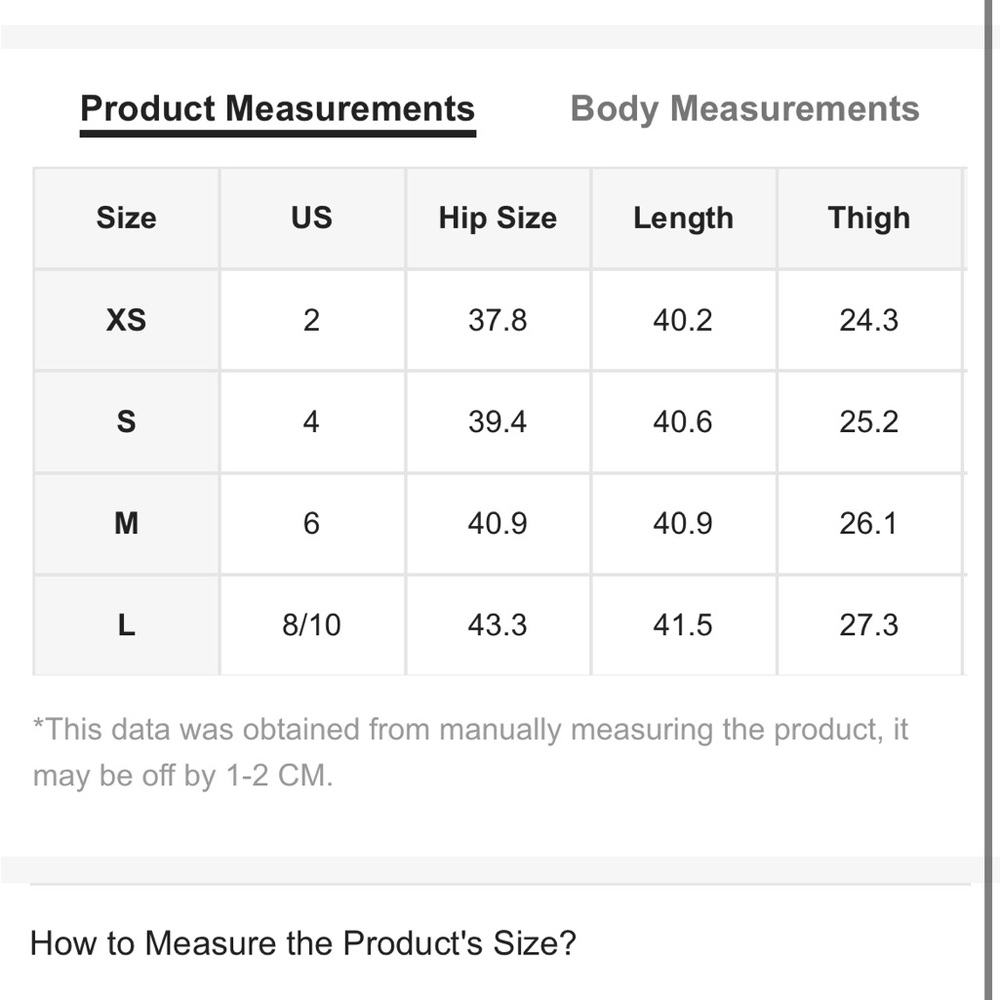The height and width of the screenshot is (1000, 1000).
Task: Select the S size row label
Action: pos(126,422)
